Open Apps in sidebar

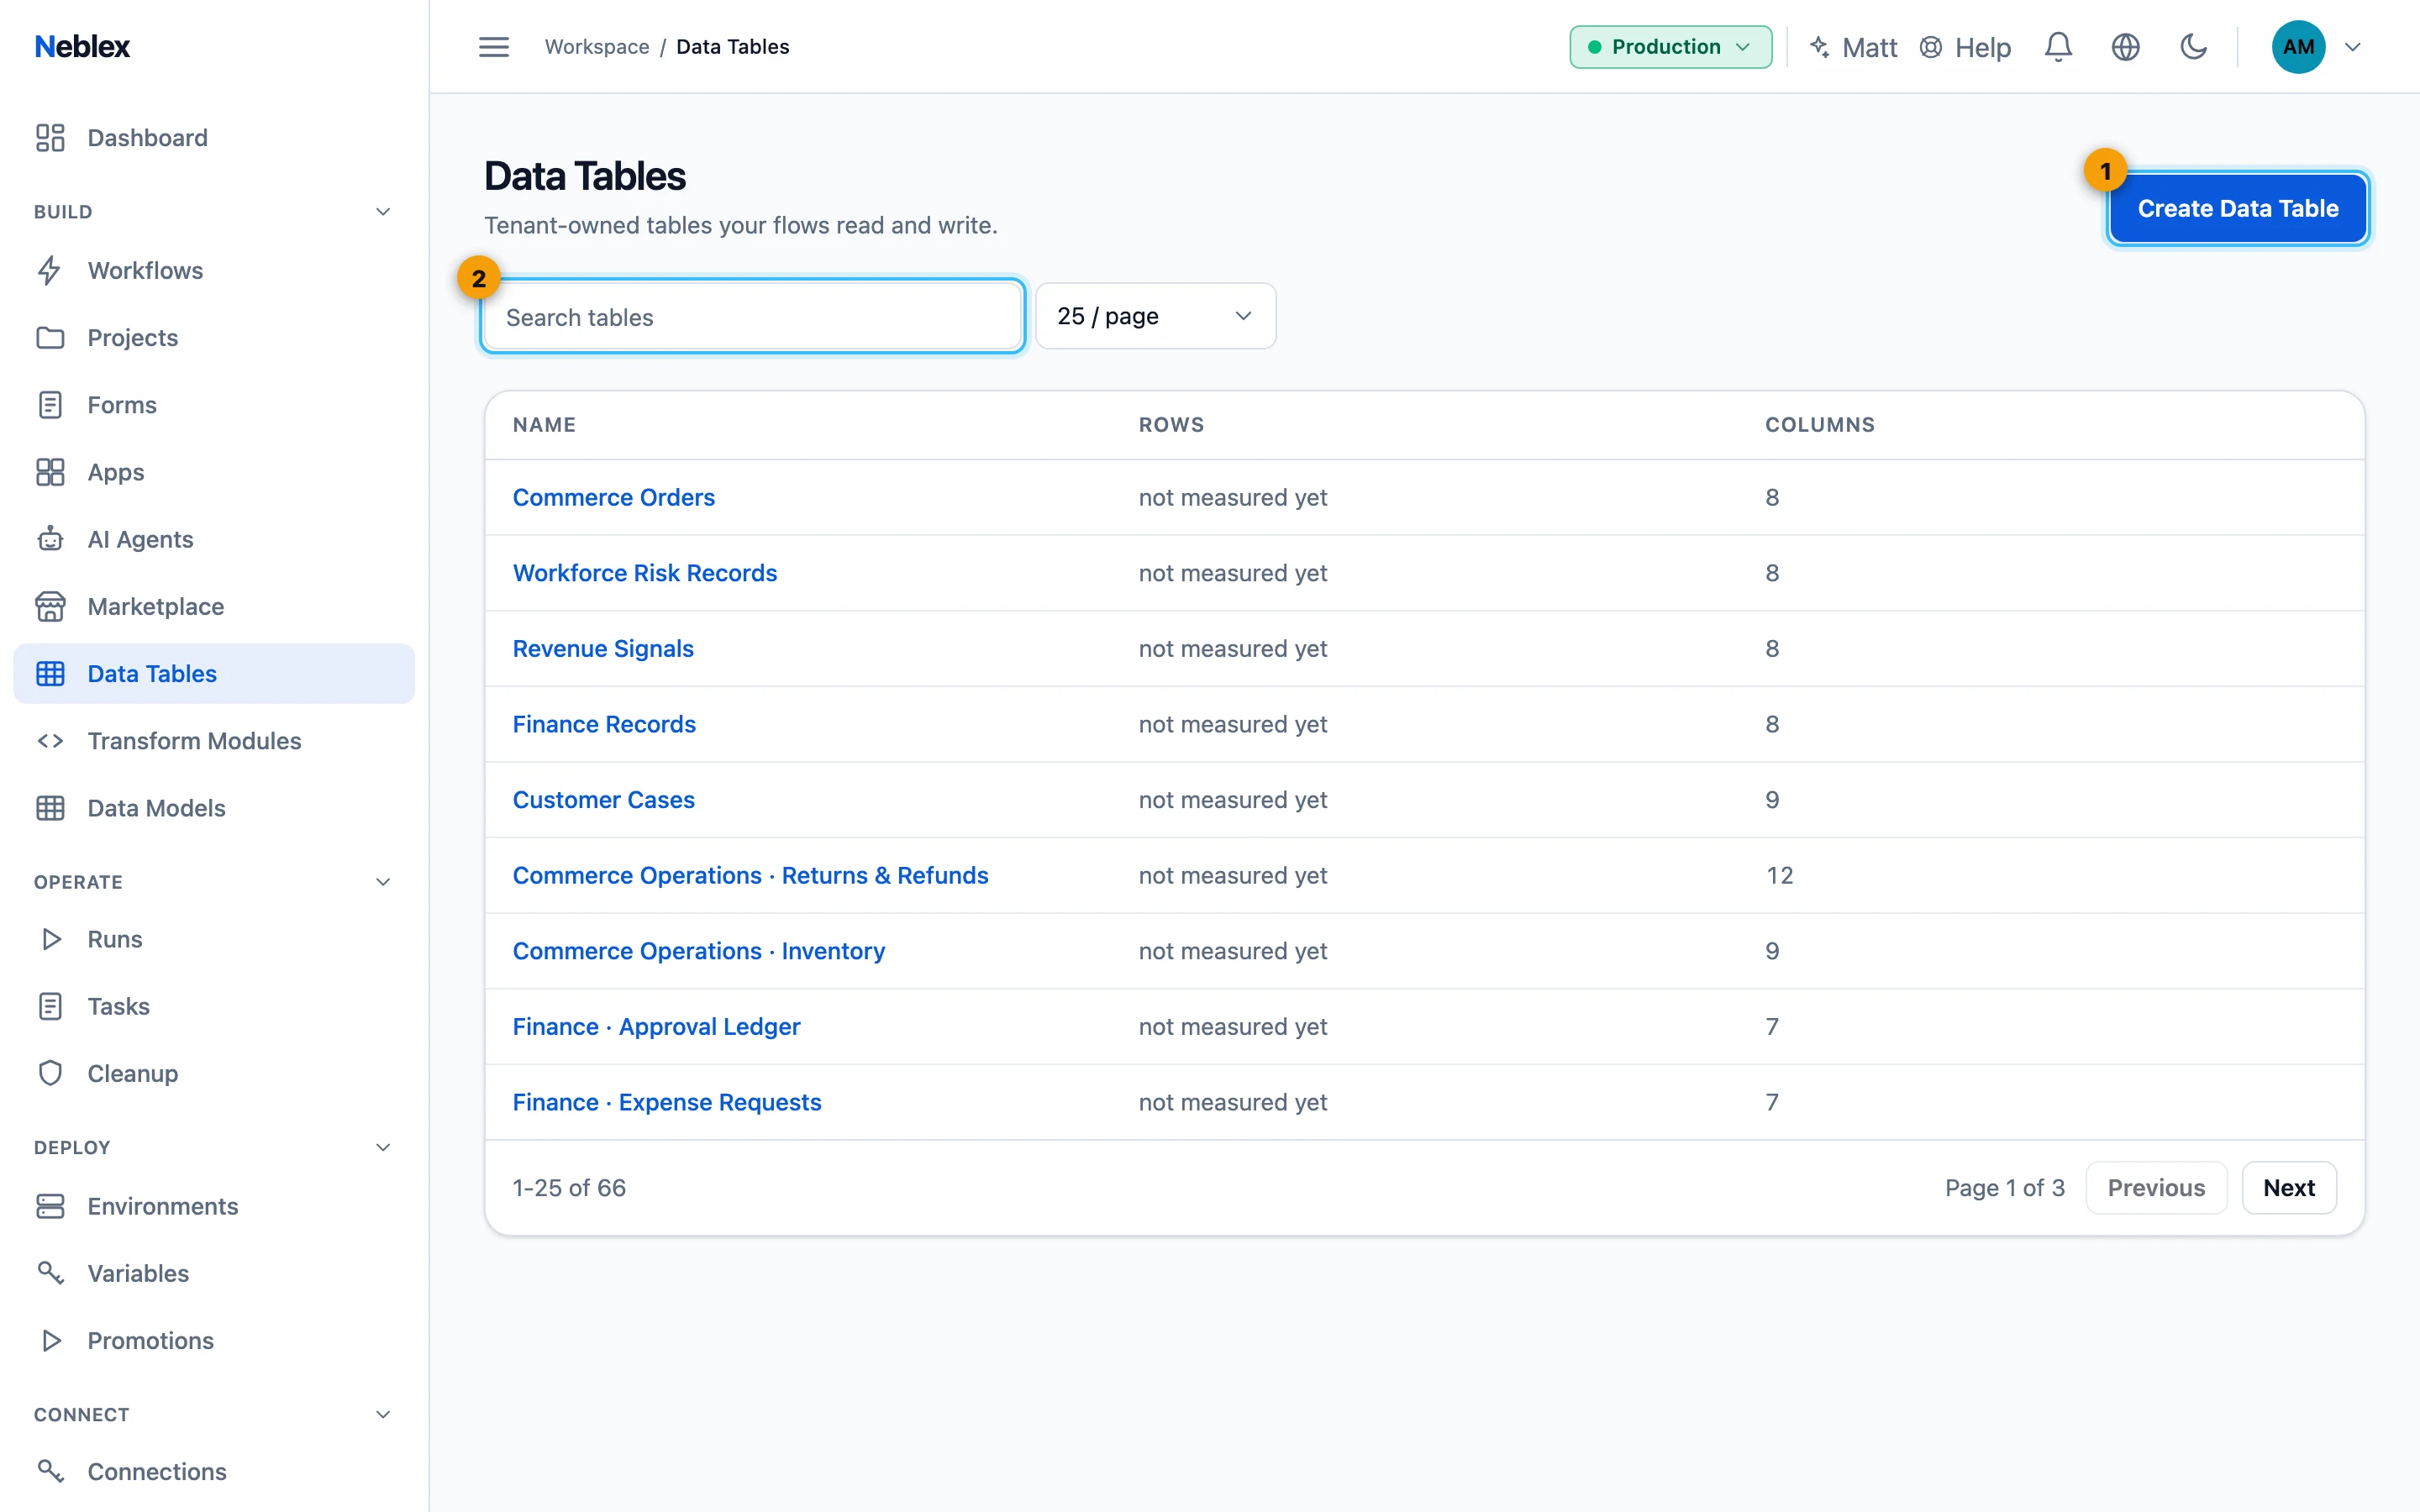tap(214, 472)
